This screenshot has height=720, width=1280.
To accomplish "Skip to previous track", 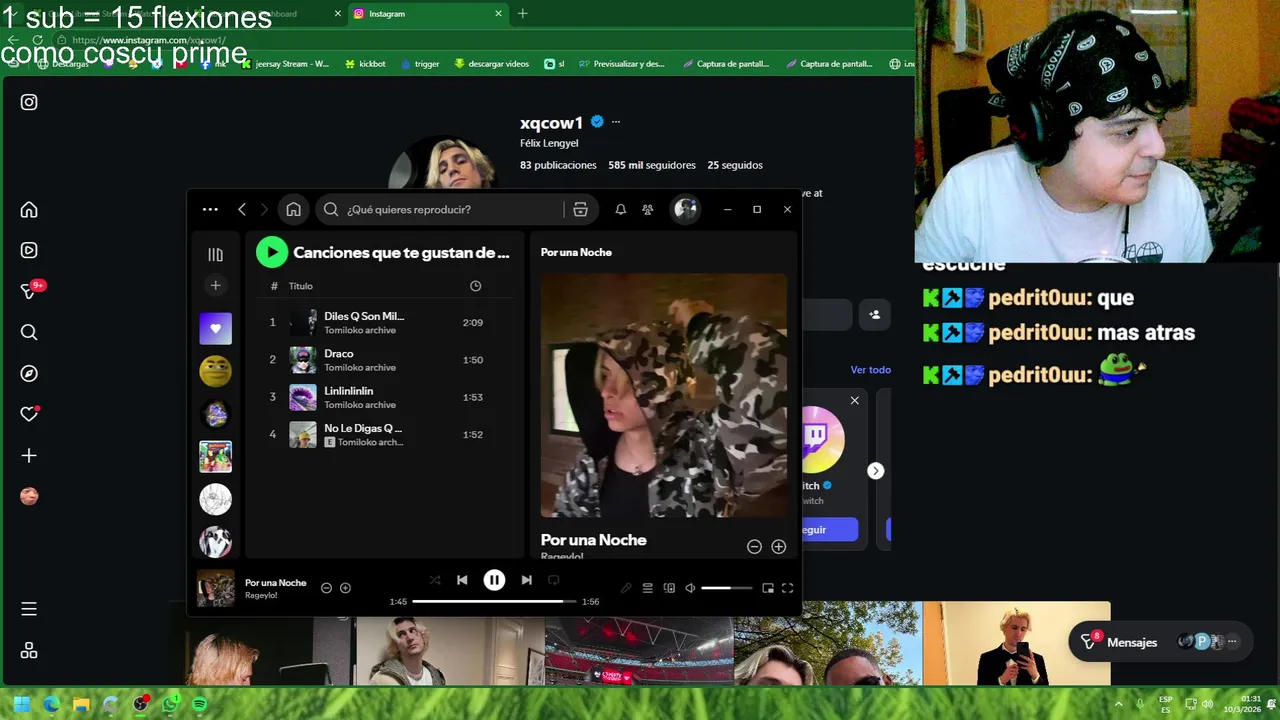I will tap(462, 580).
